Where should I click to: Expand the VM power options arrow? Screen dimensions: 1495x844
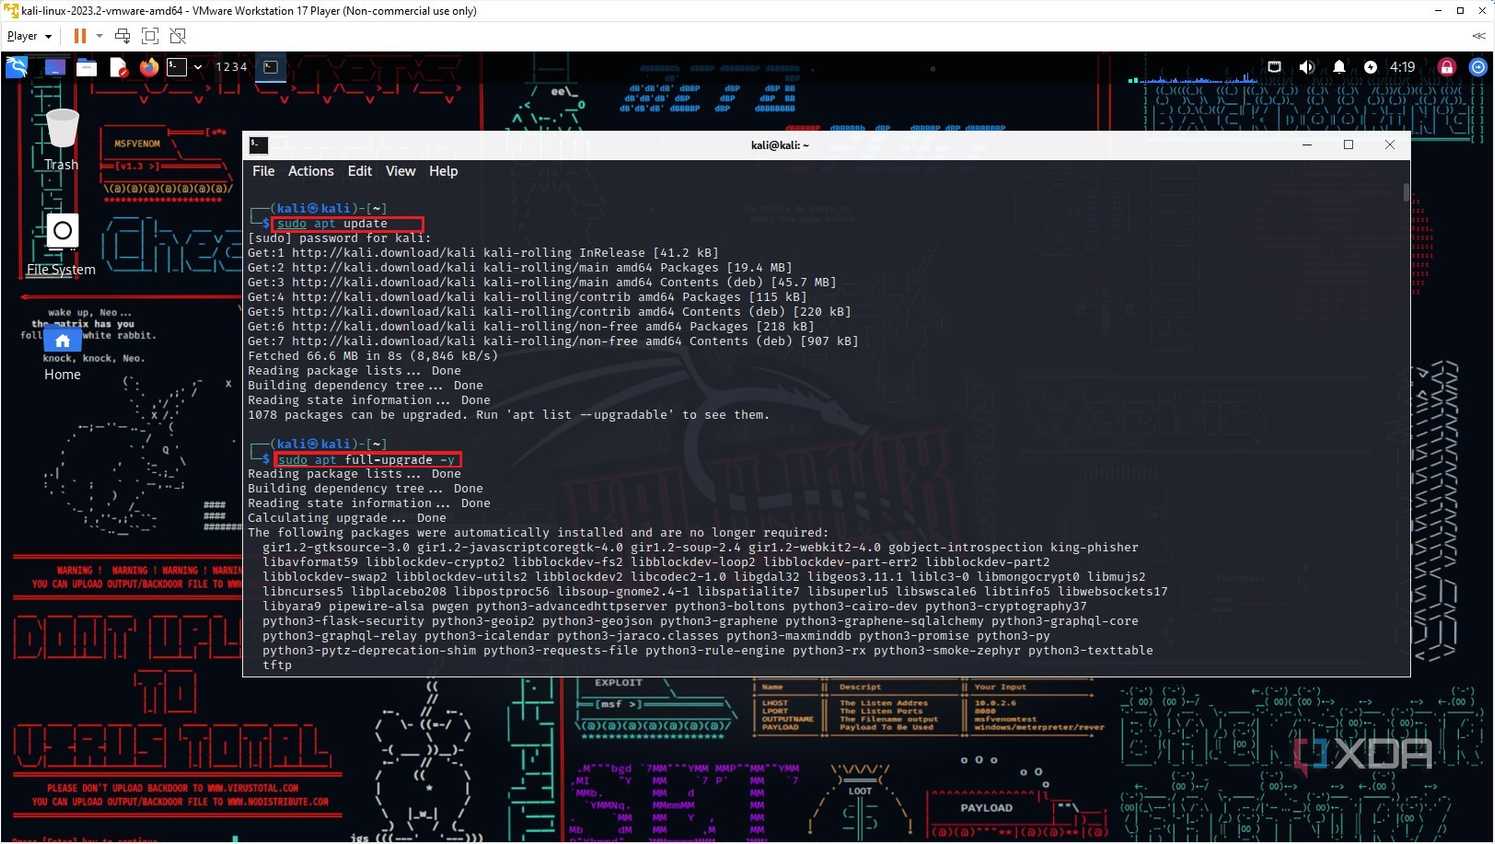(99, 36)
